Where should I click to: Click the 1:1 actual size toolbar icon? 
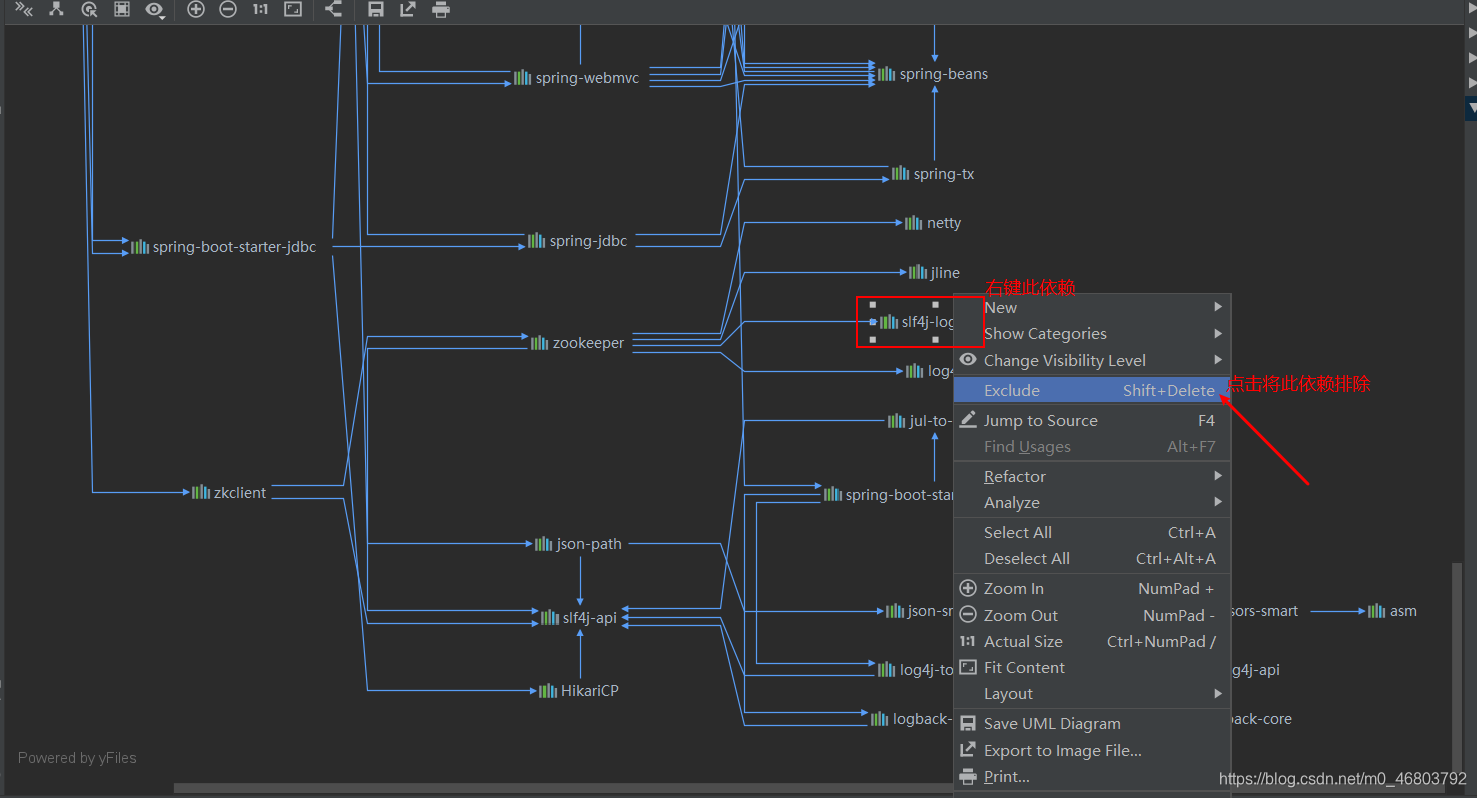point(260,10)
